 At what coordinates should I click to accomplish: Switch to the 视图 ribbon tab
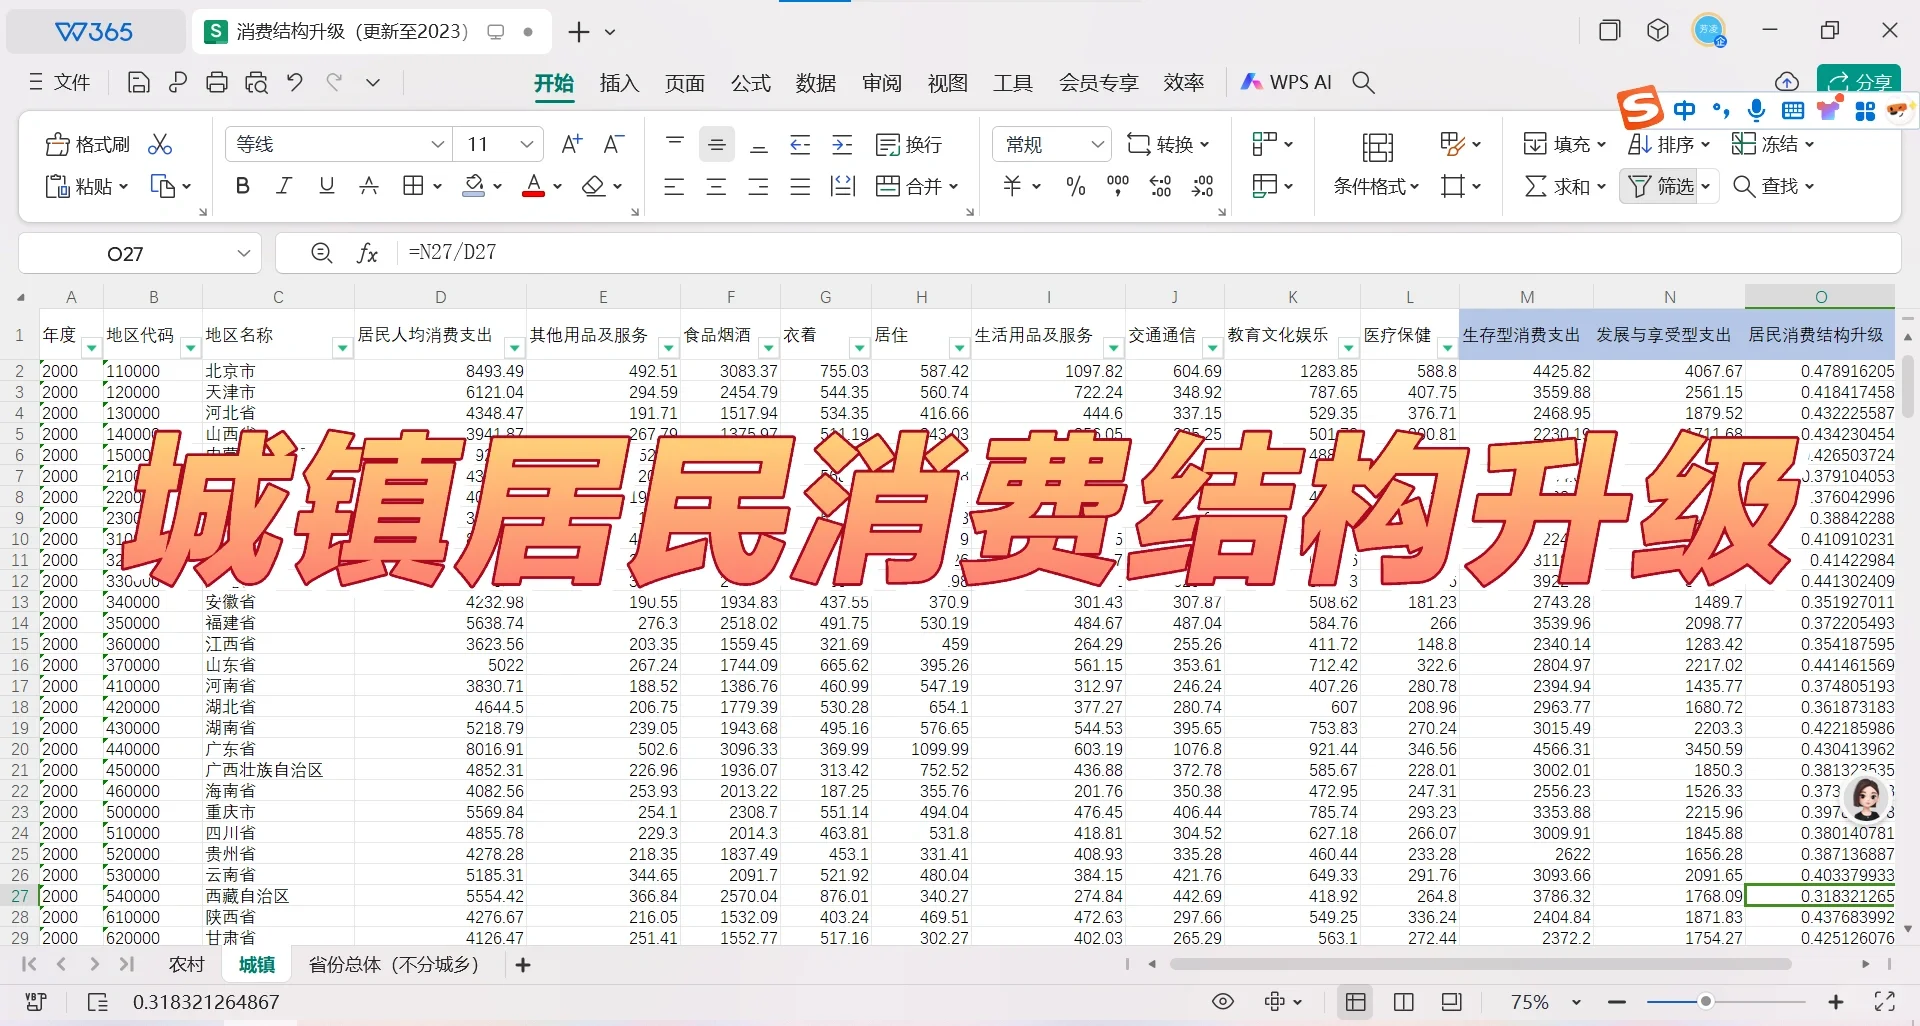click(x=947, y=83)
